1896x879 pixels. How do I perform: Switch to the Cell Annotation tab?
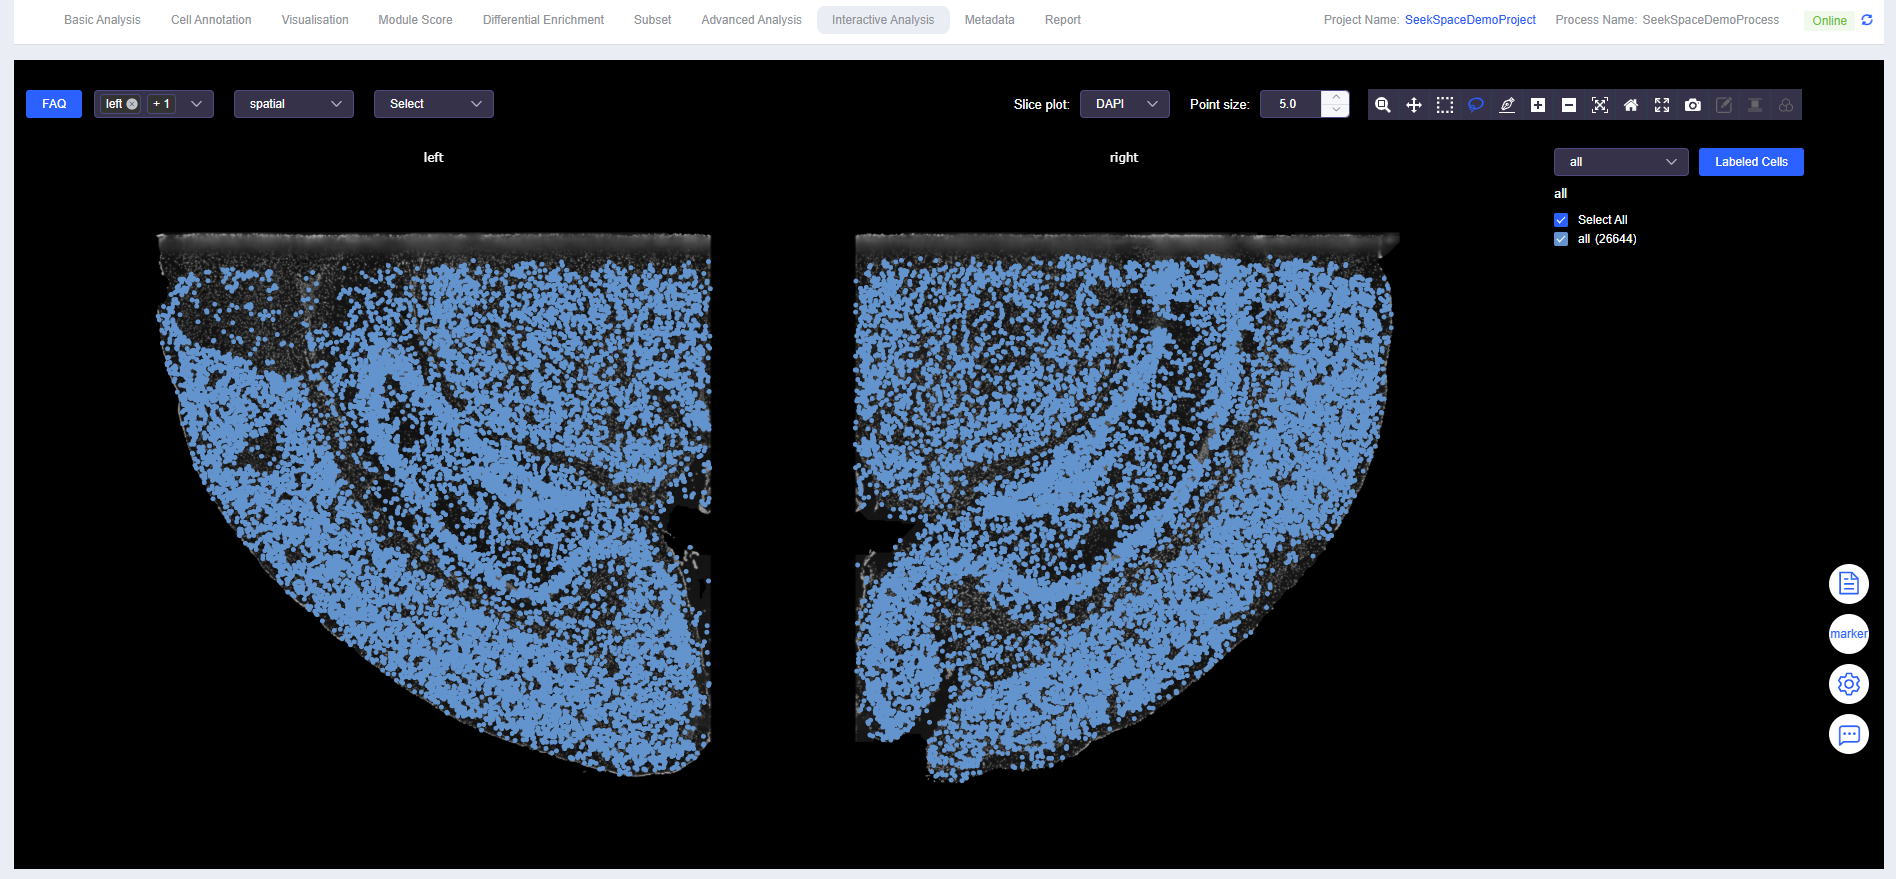click(x=211, y=20)
